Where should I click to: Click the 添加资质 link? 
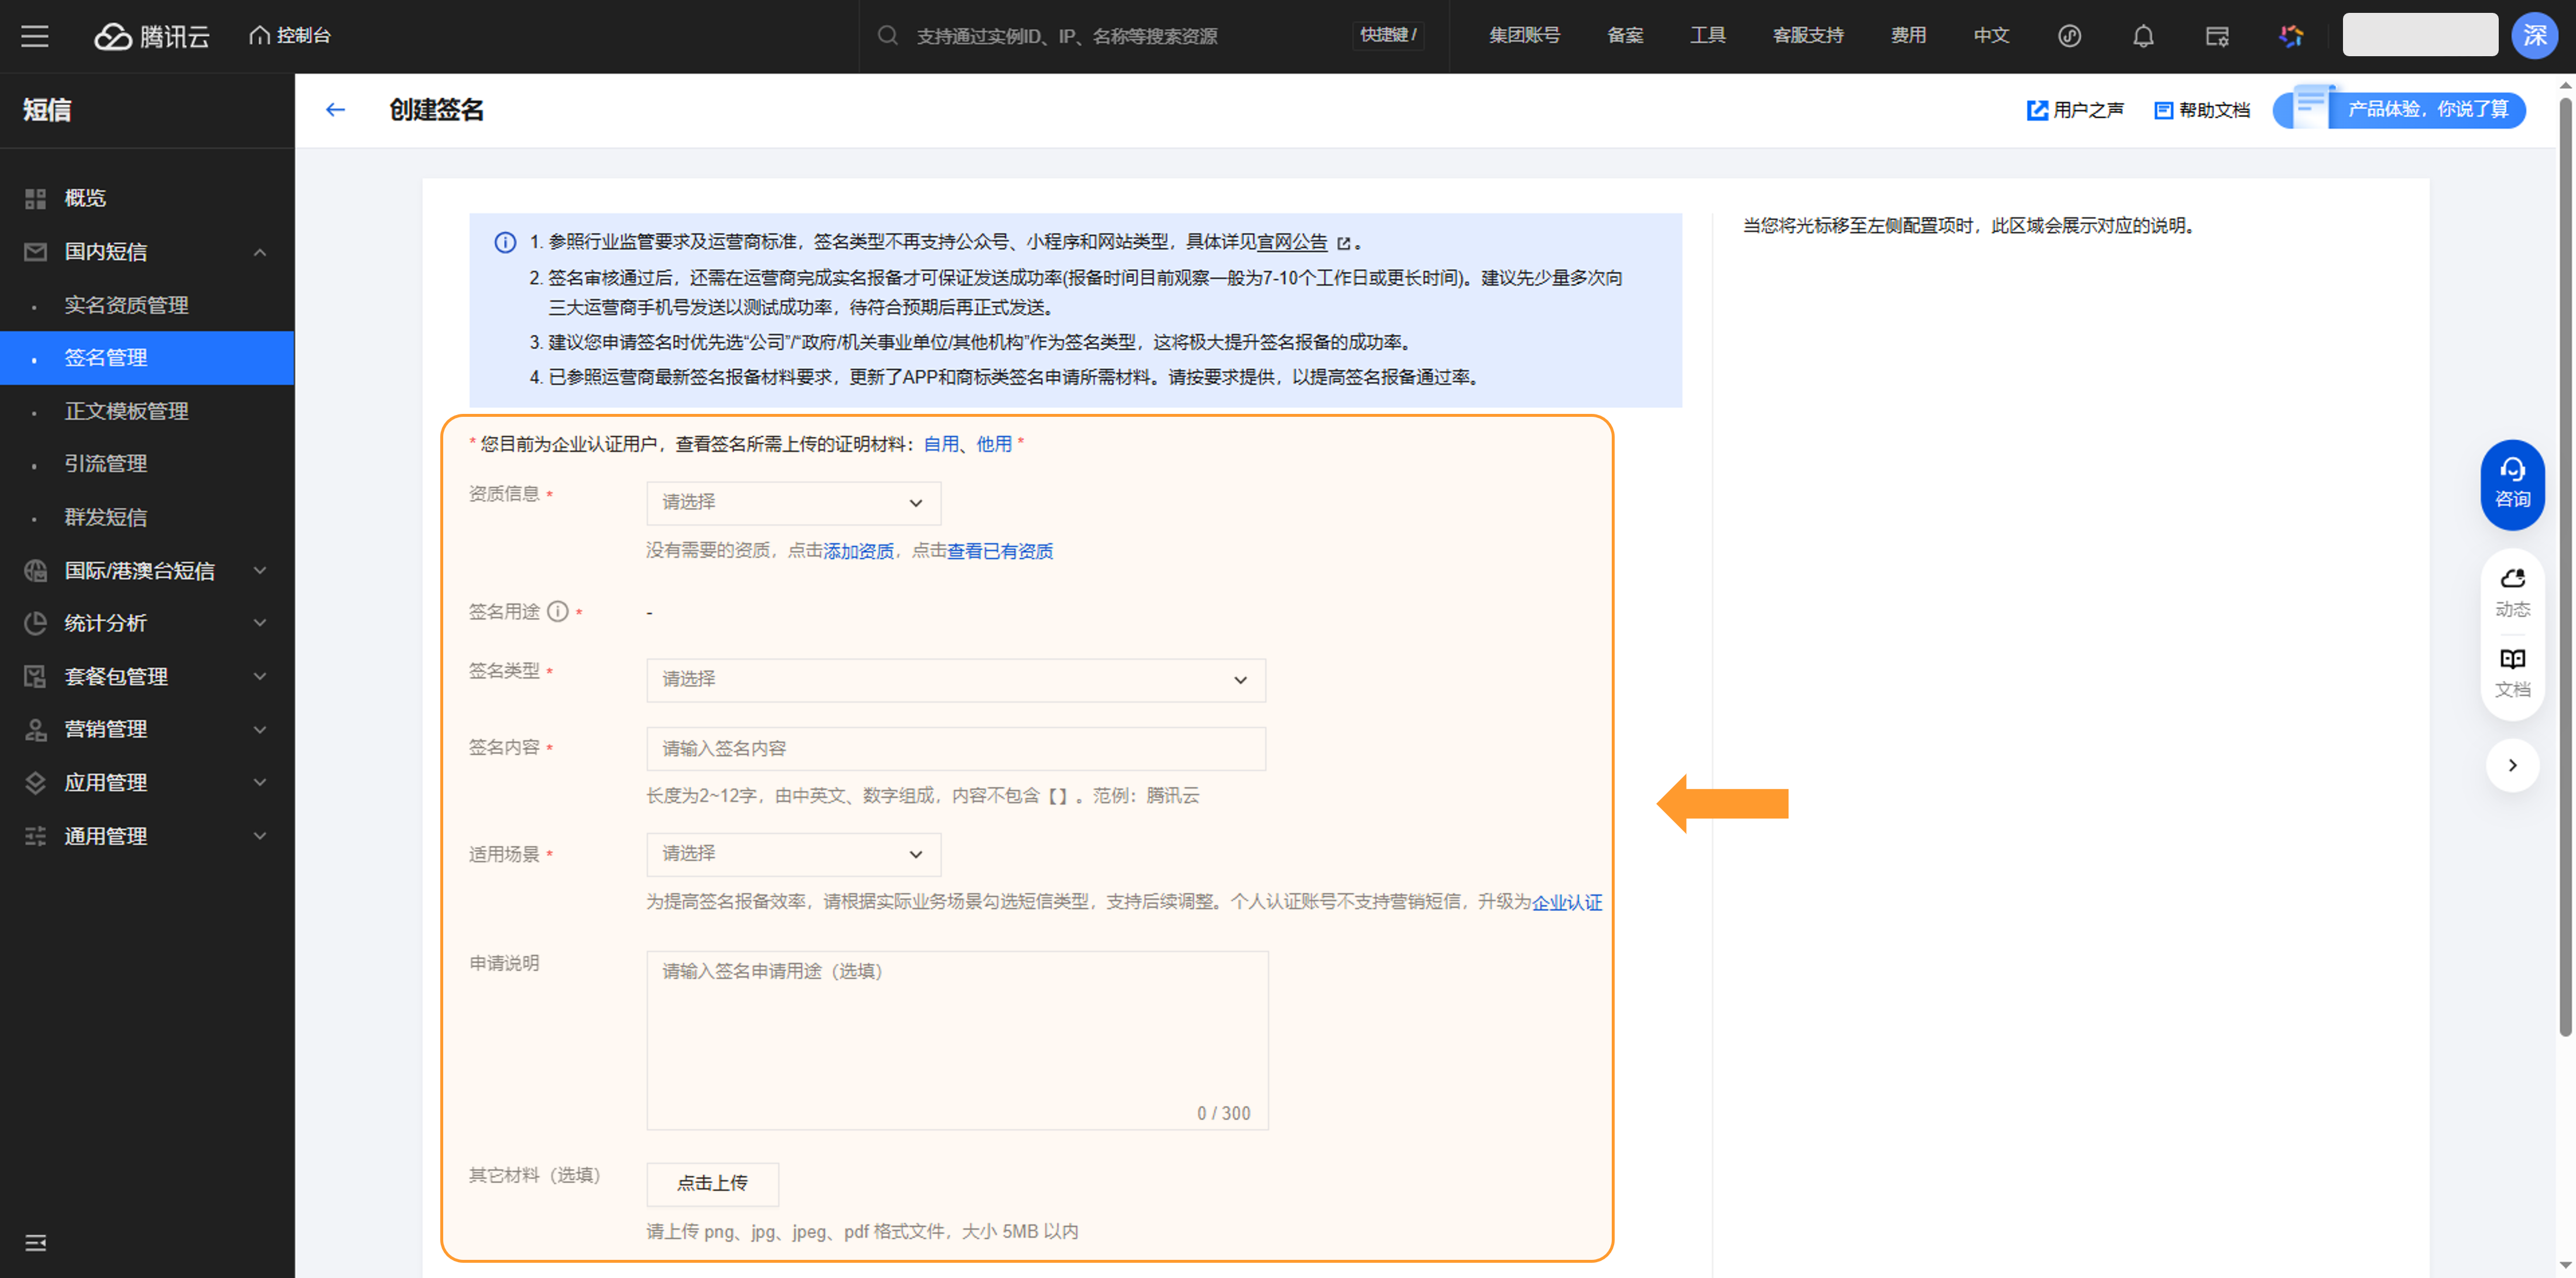tap(857, 551)
